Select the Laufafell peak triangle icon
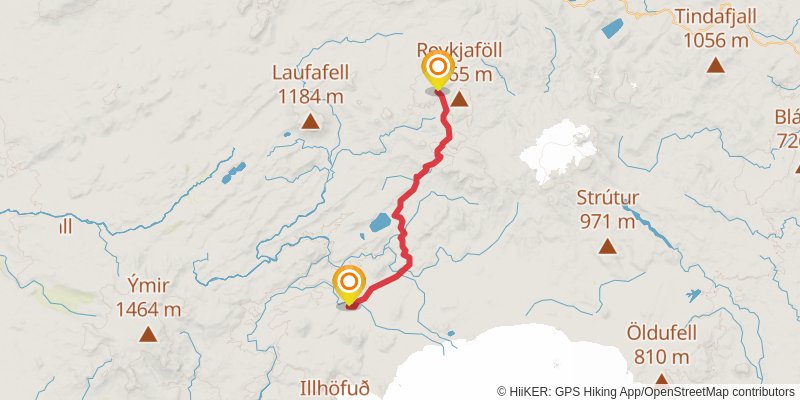 310,121
